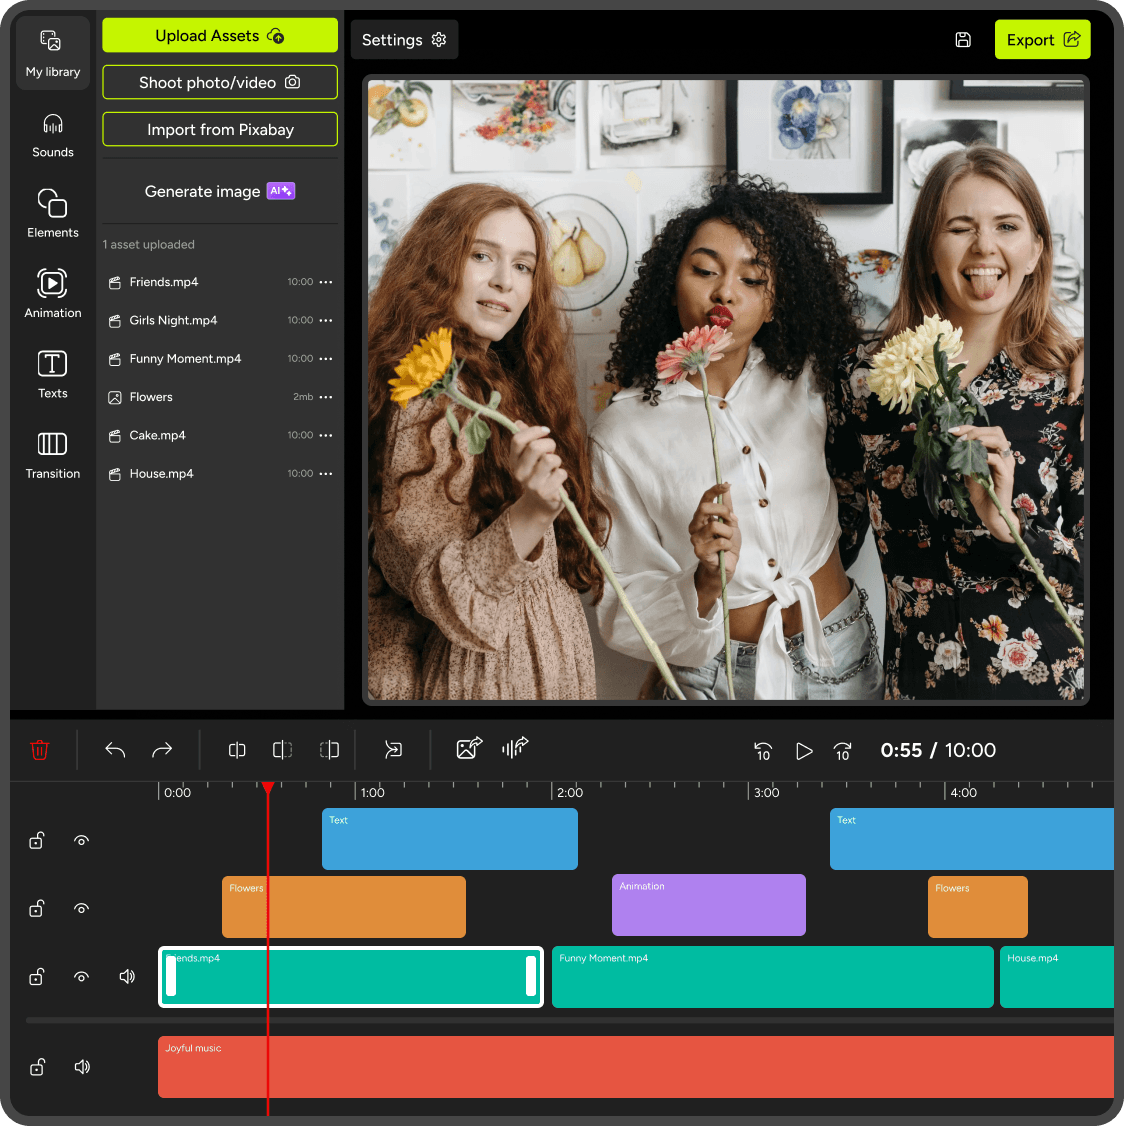This screenshot has width=1124, height=1126.
Task: Skip forward 10 seconds
Action: click(842, 751)
